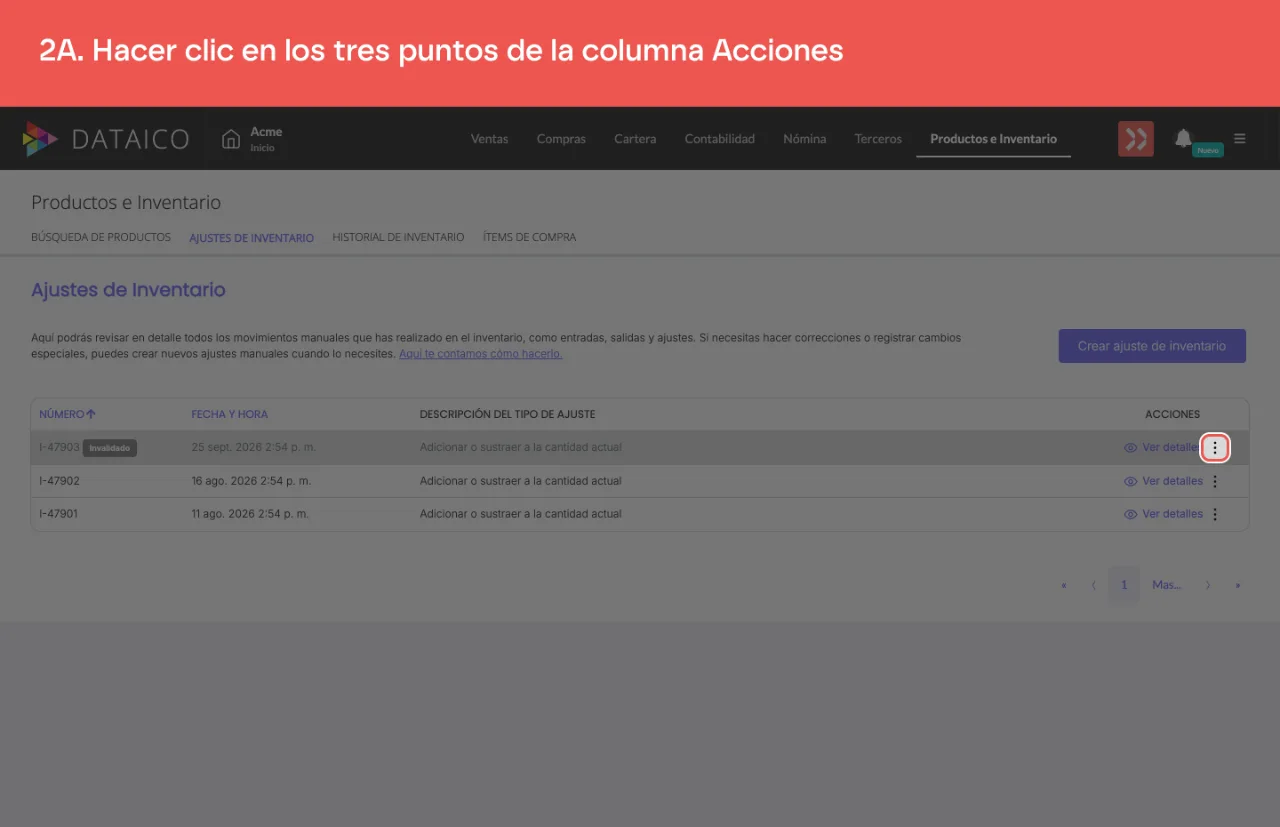The height and width of the screenshot is (827, 1280).
Task: Click the eye icon for I-47902
Action: pos(1131,481)
